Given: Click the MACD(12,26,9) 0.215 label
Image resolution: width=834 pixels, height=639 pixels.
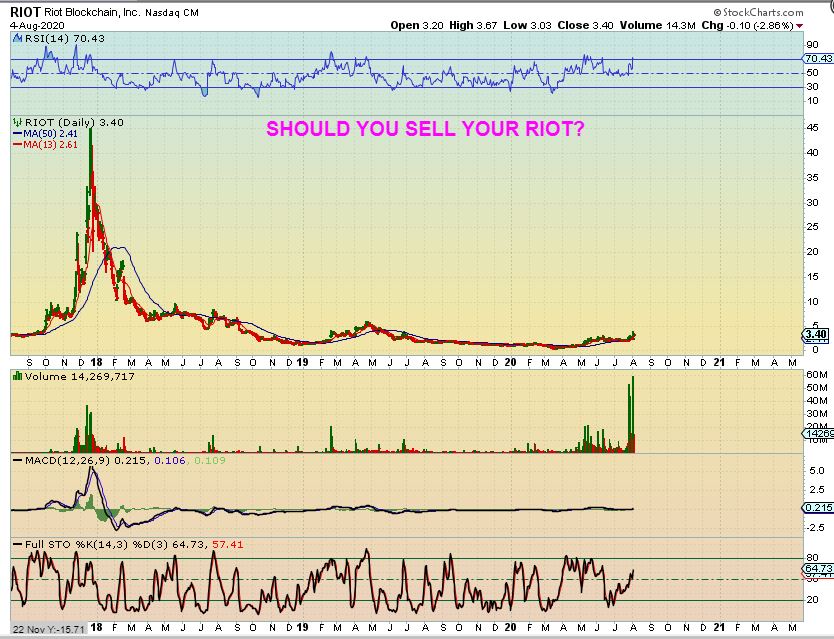Looking at the screenshot, I should [x=86, y=460].
